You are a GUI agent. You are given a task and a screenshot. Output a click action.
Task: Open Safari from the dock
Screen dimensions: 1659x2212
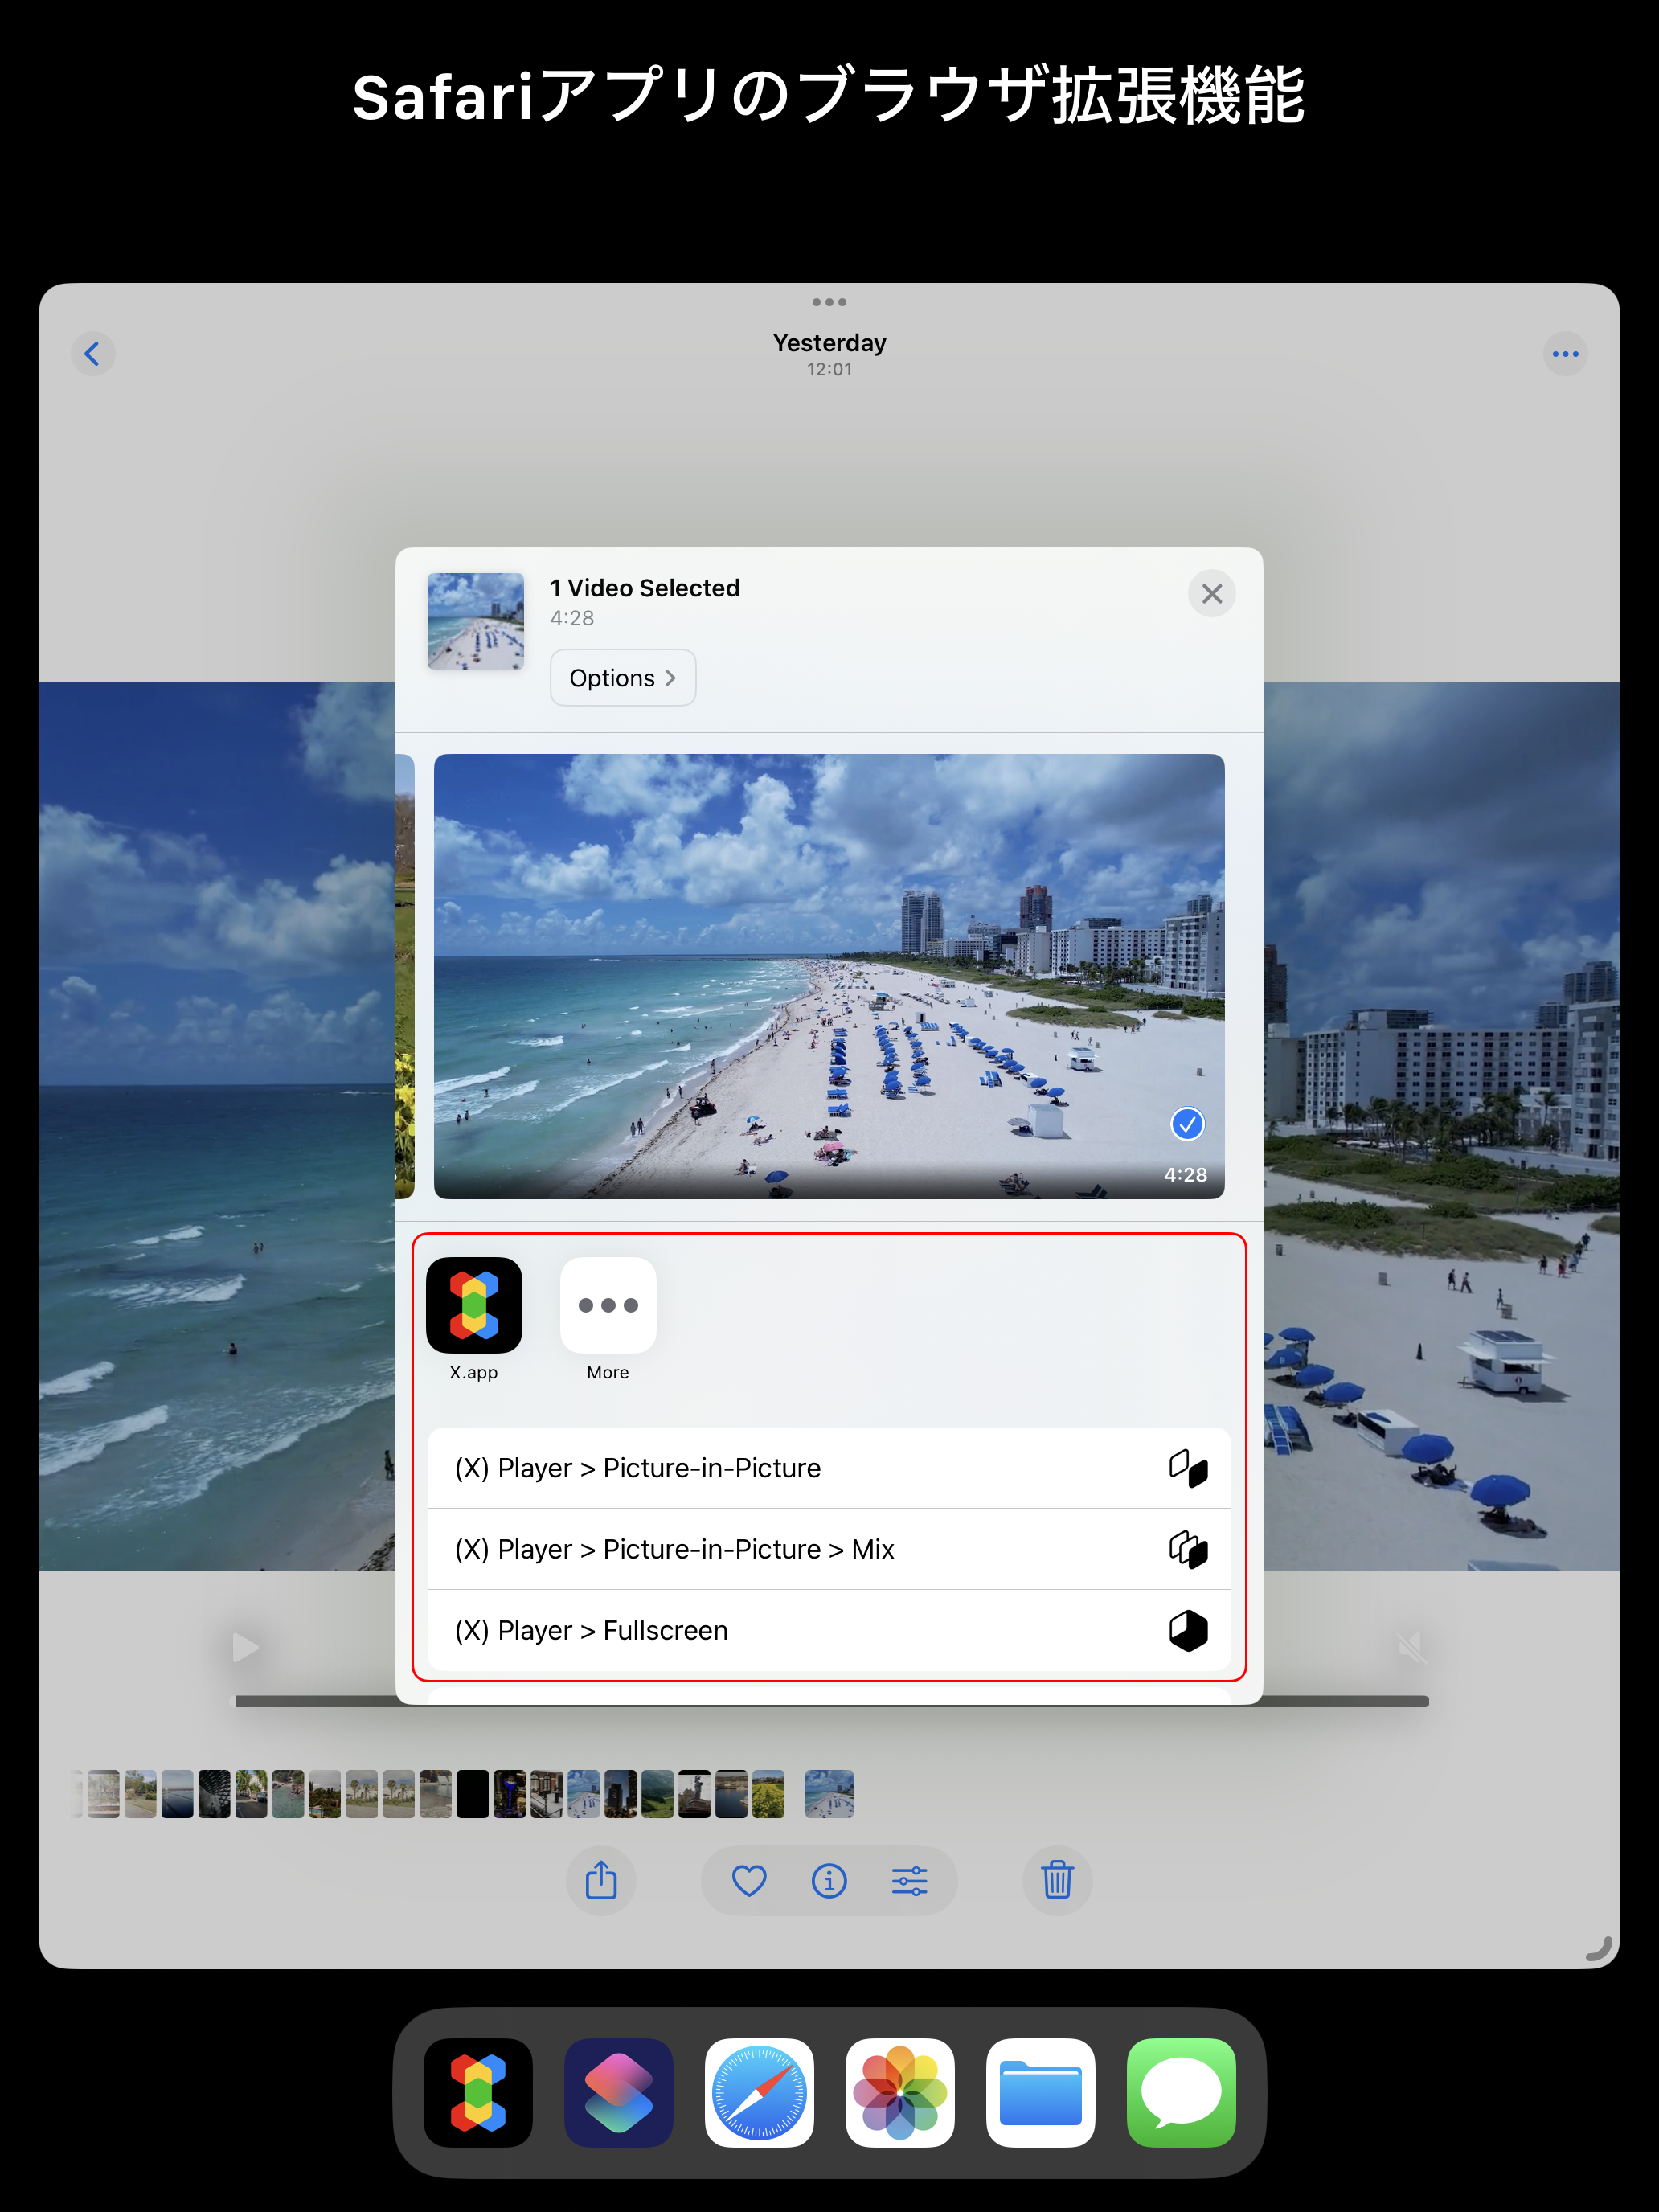click(759, 2092)
